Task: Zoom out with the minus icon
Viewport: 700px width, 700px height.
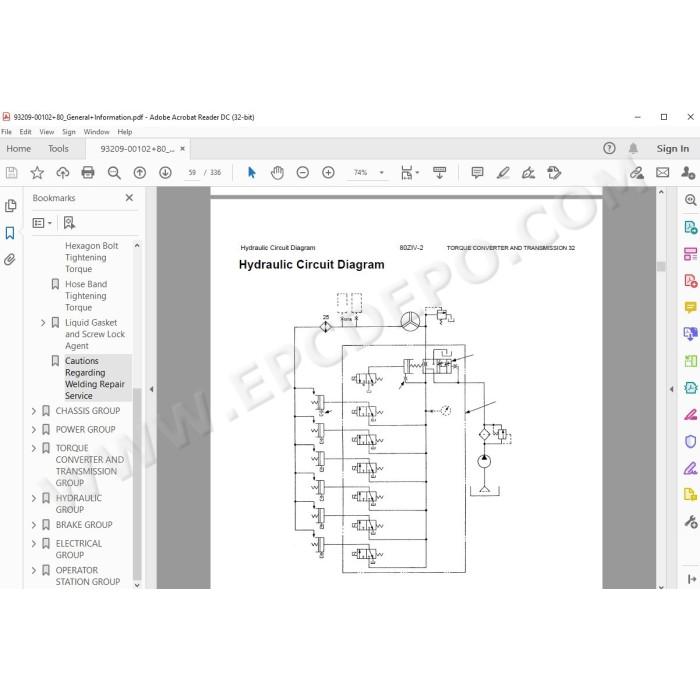Action: pyautogui.click(x=303, y=173)
